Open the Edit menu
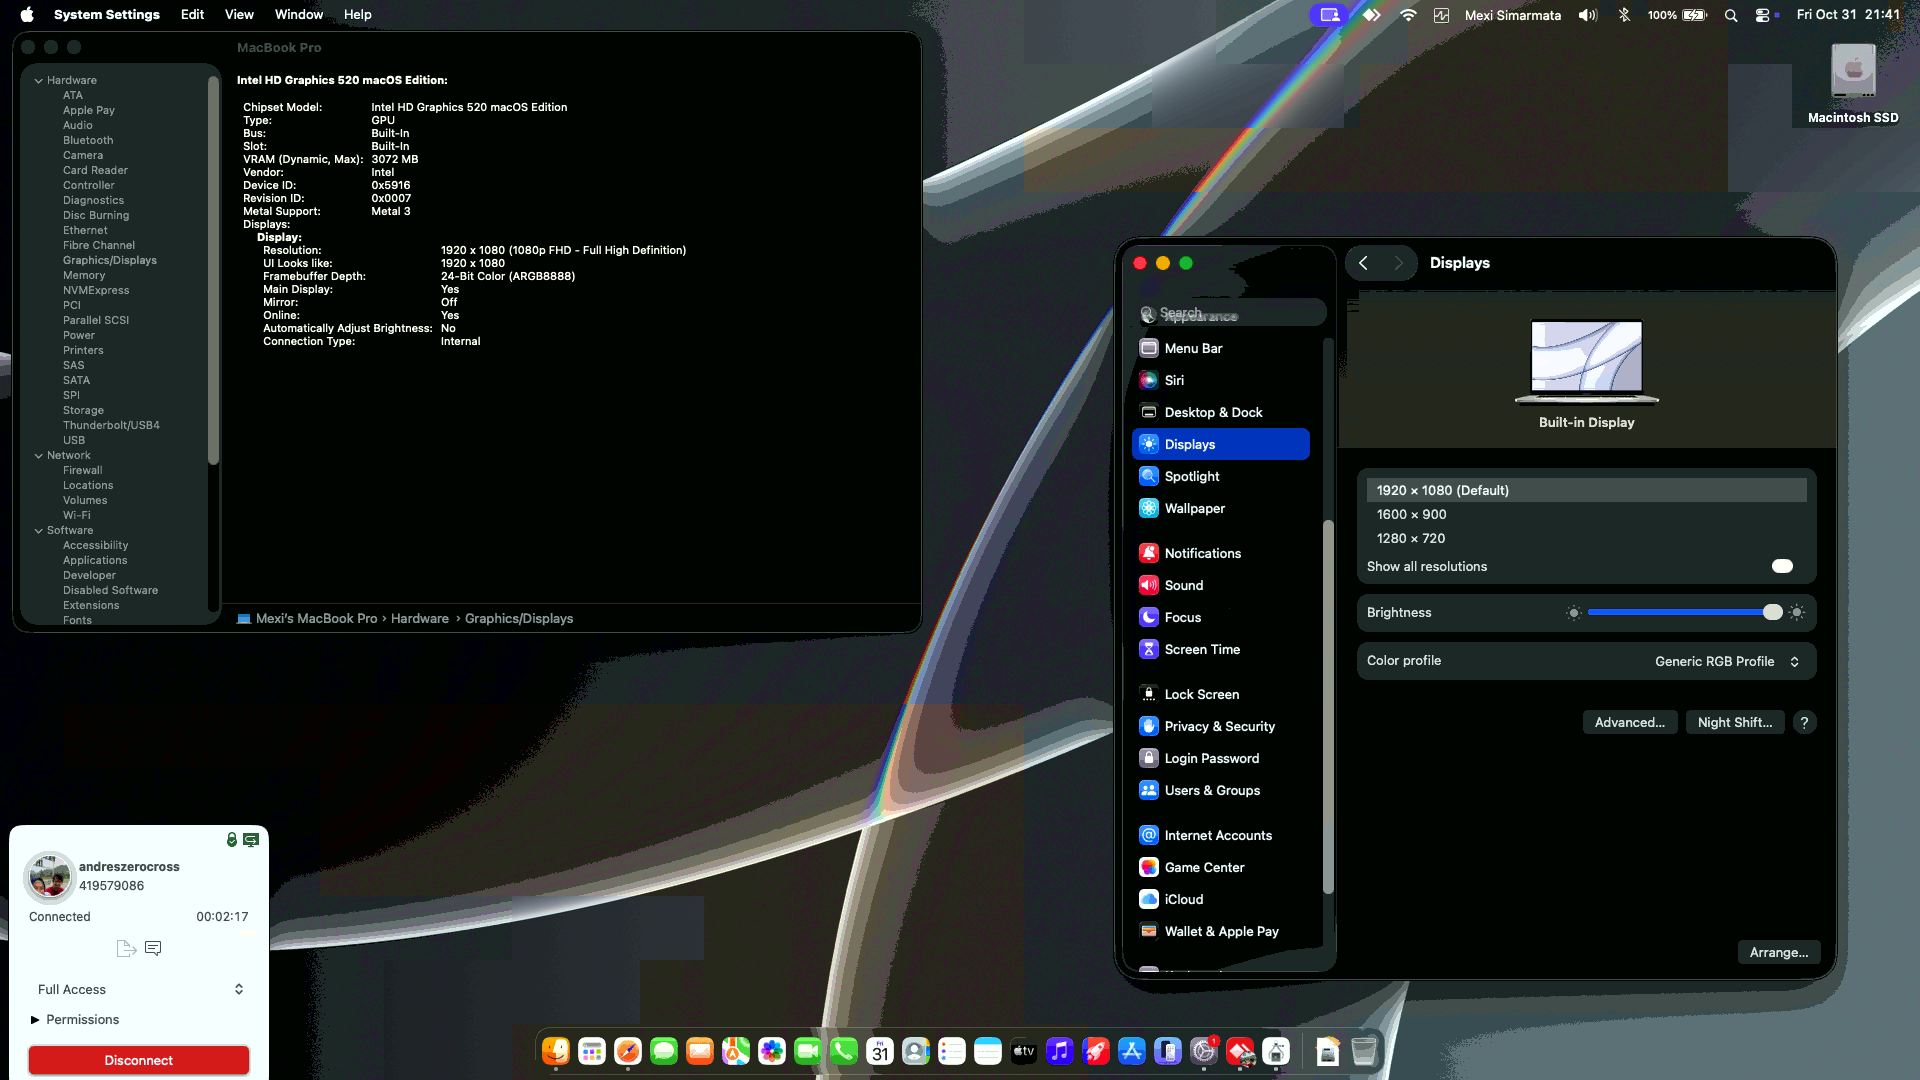The width and height of the screenshot is (1920, 1080). coord(192,15)
